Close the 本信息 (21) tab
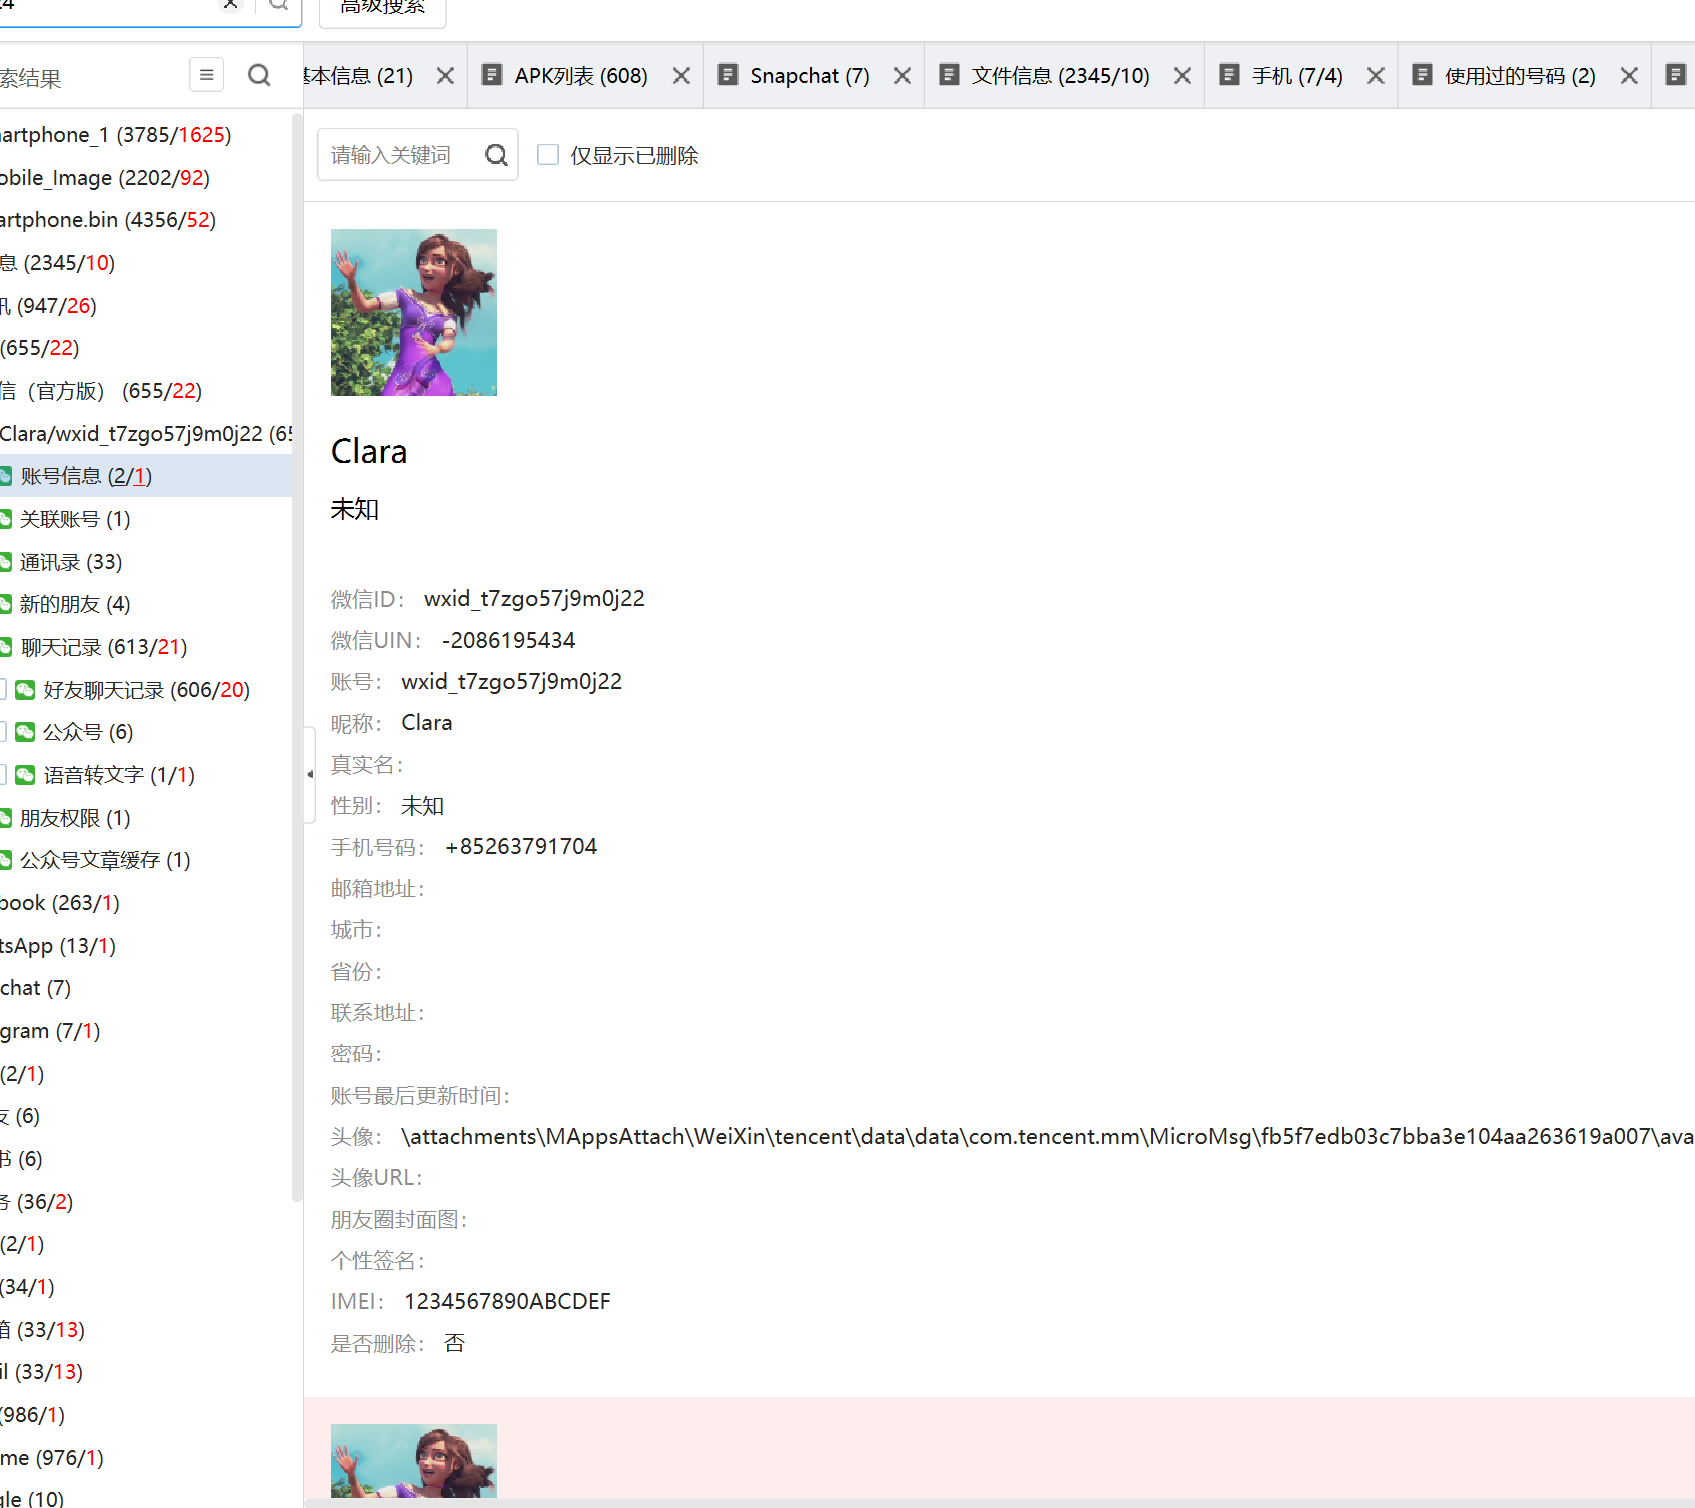This screenshot has width=1695, height=1508. pyautogui.click(x=446, y=76)
